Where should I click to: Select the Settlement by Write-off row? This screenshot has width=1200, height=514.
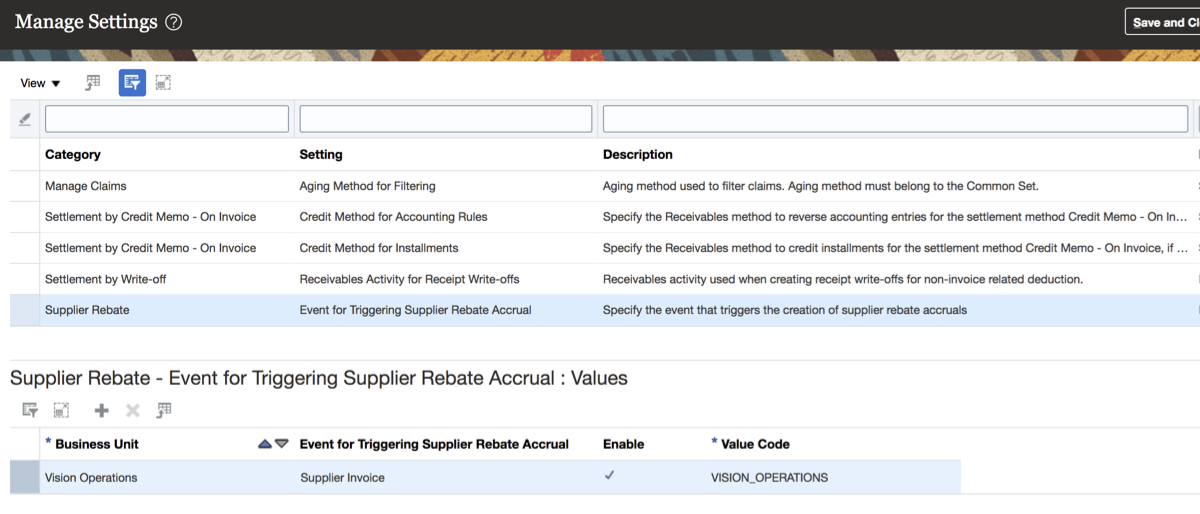point(105,279)
